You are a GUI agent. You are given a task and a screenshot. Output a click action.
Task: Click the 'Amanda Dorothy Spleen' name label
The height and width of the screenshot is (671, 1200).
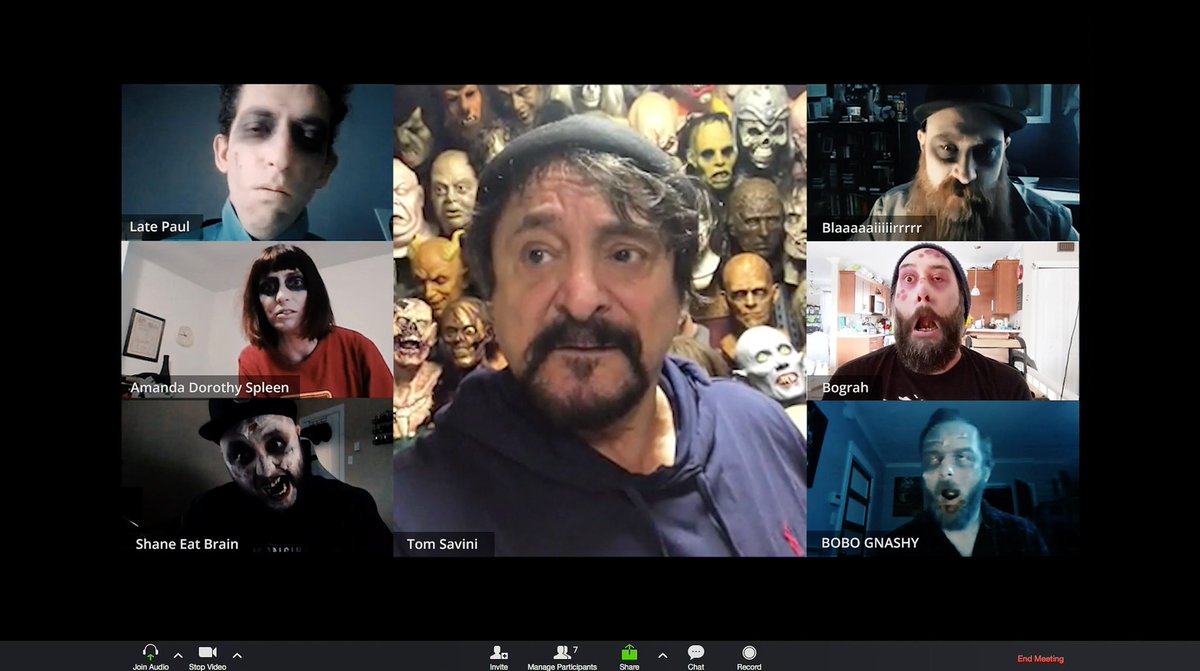point(209,387)
